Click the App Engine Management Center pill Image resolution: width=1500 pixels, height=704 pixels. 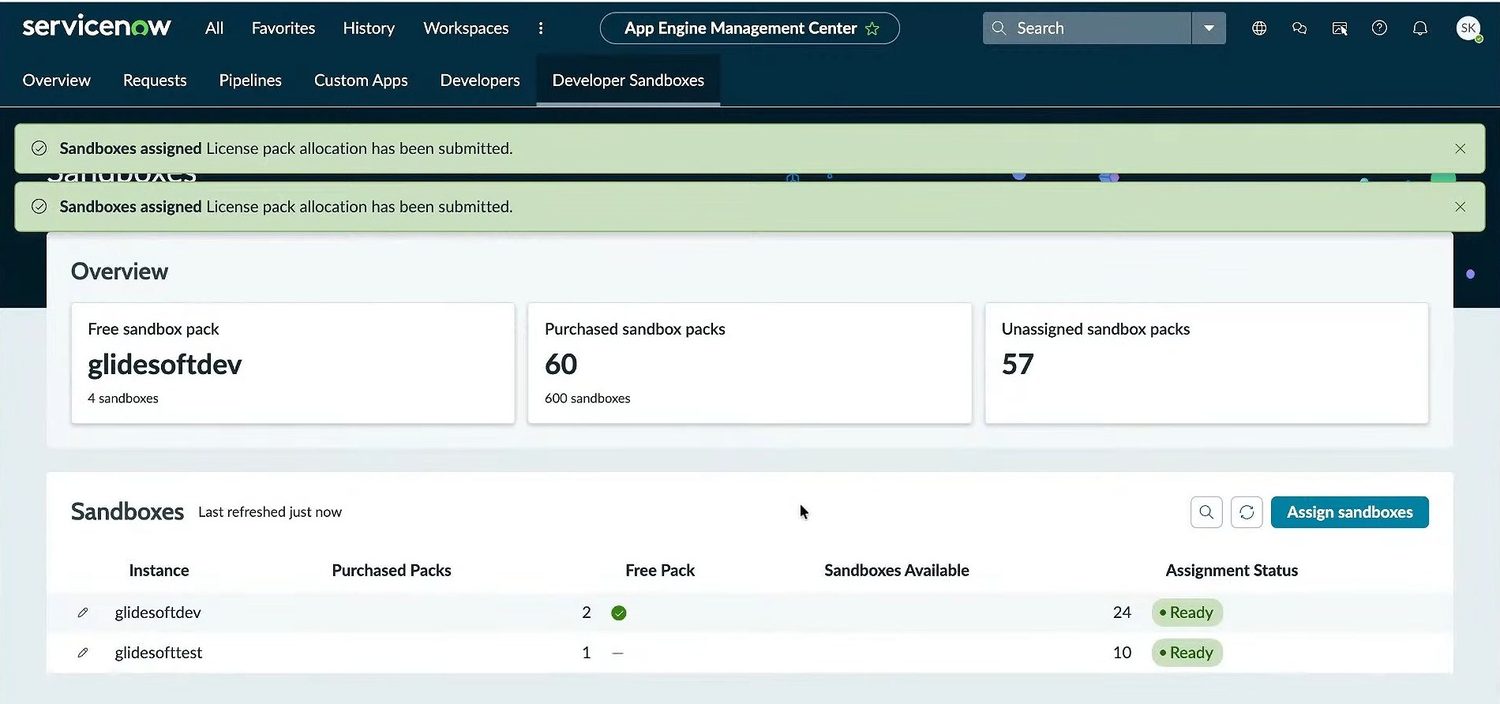(750, 28)
